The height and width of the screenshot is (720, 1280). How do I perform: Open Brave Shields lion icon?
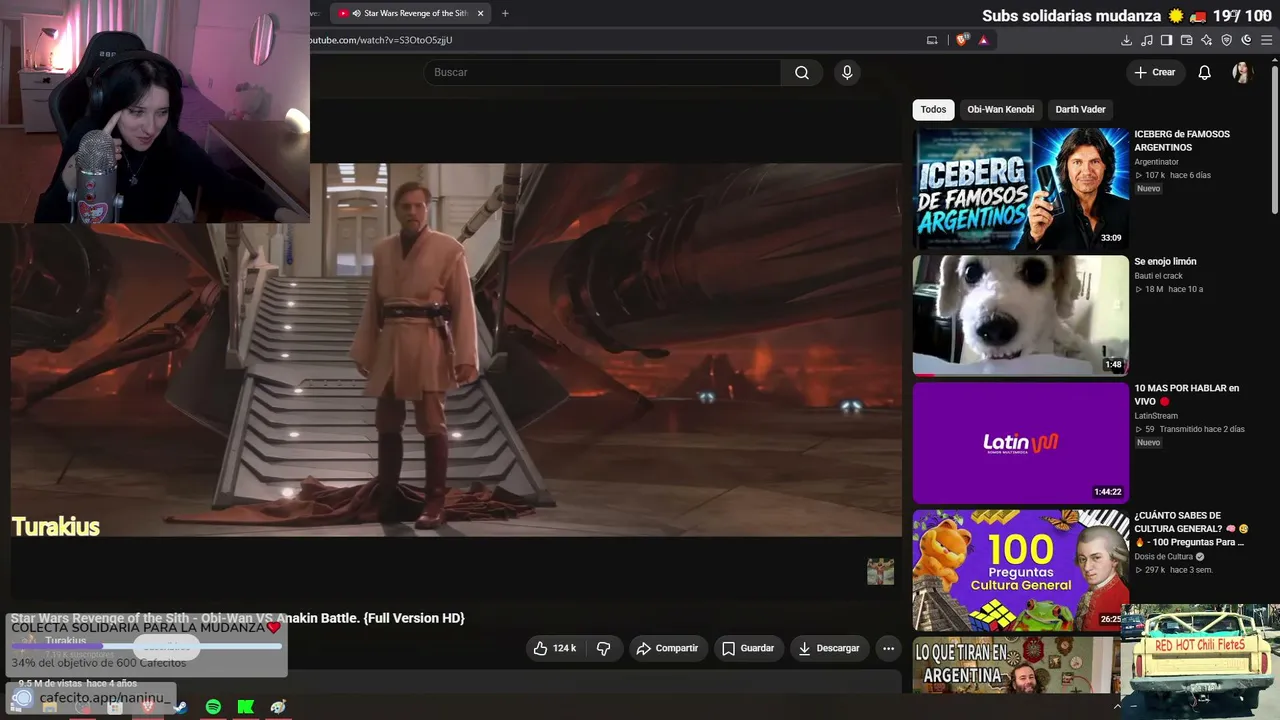962,40
